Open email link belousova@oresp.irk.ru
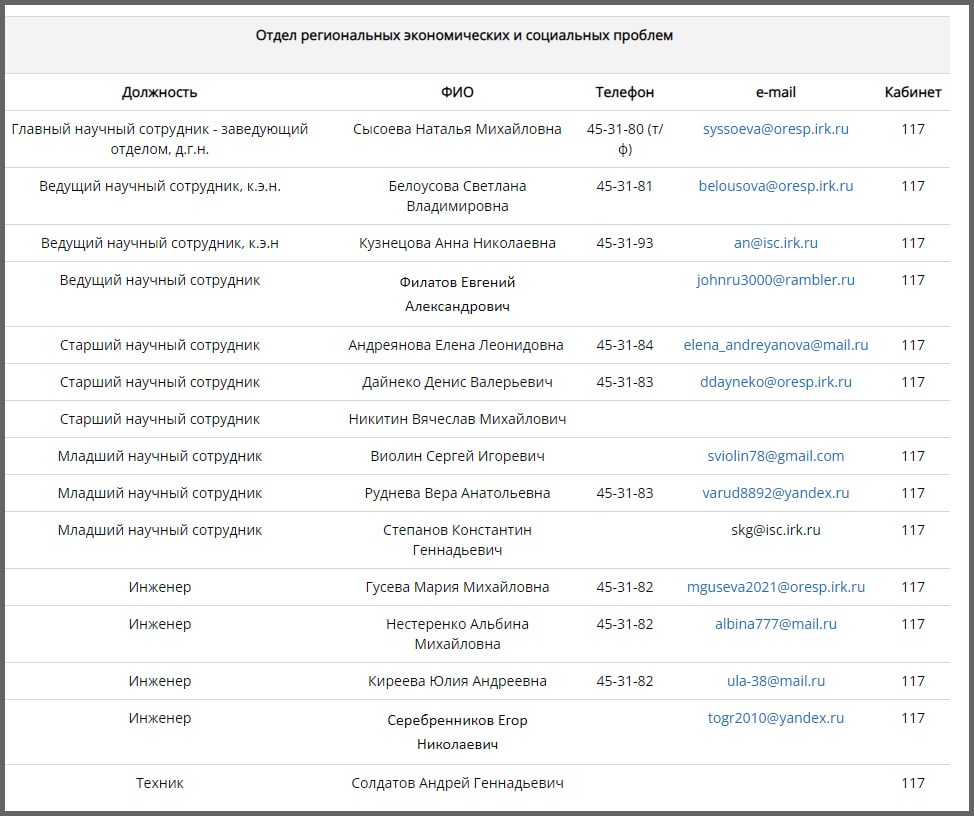Image resolution: width=974 pixels, height=816 pixels. point(775,186)
